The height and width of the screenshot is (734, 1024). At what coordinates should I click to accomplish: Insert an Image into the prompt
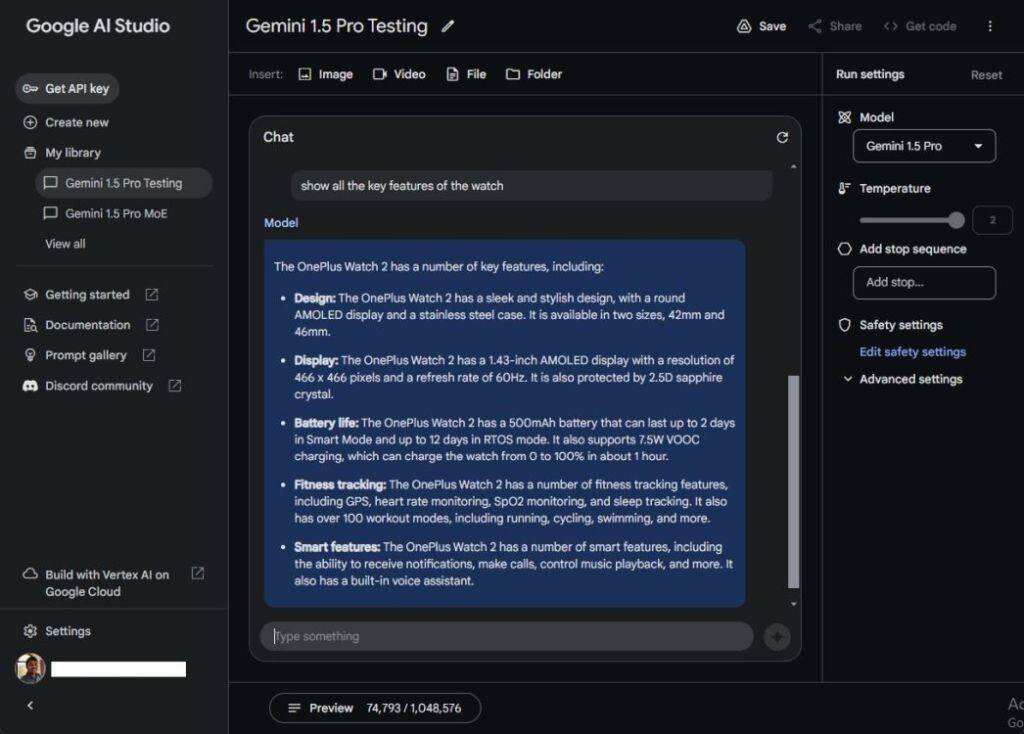325,74
